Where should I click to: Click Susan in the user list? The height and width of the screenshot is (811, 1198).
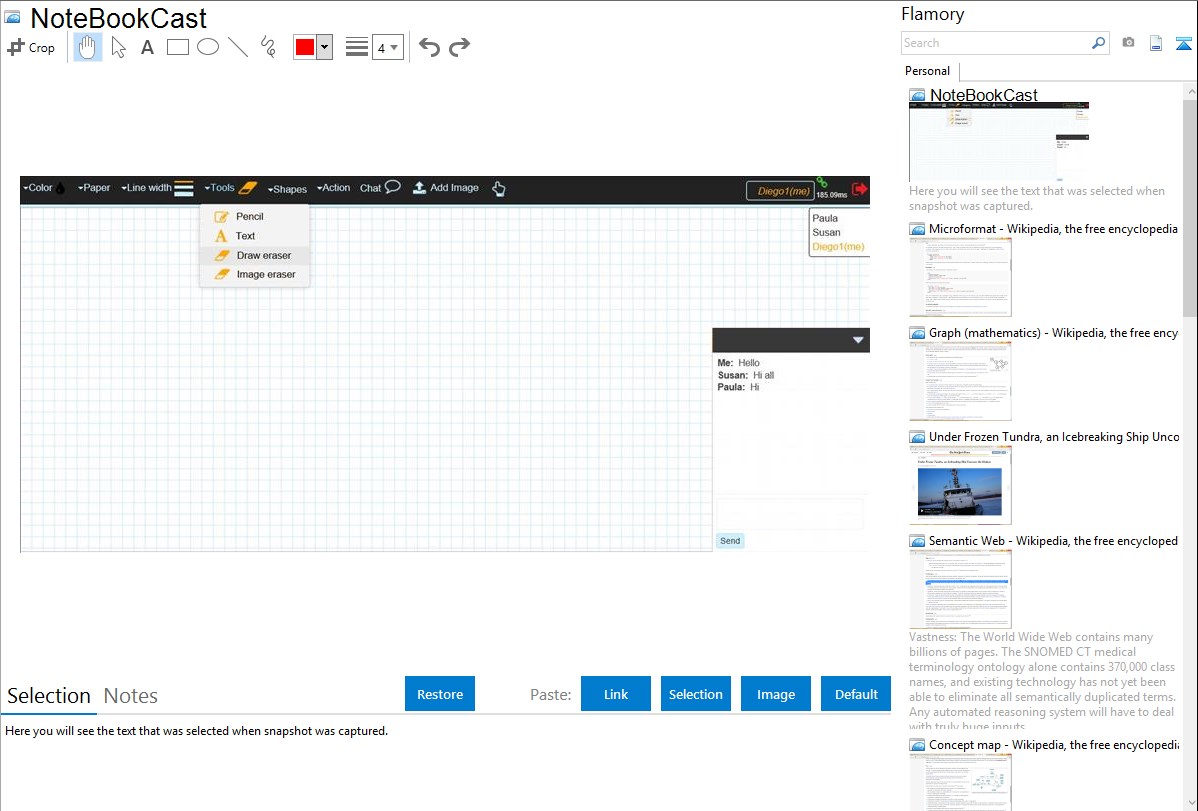[826, 232]
